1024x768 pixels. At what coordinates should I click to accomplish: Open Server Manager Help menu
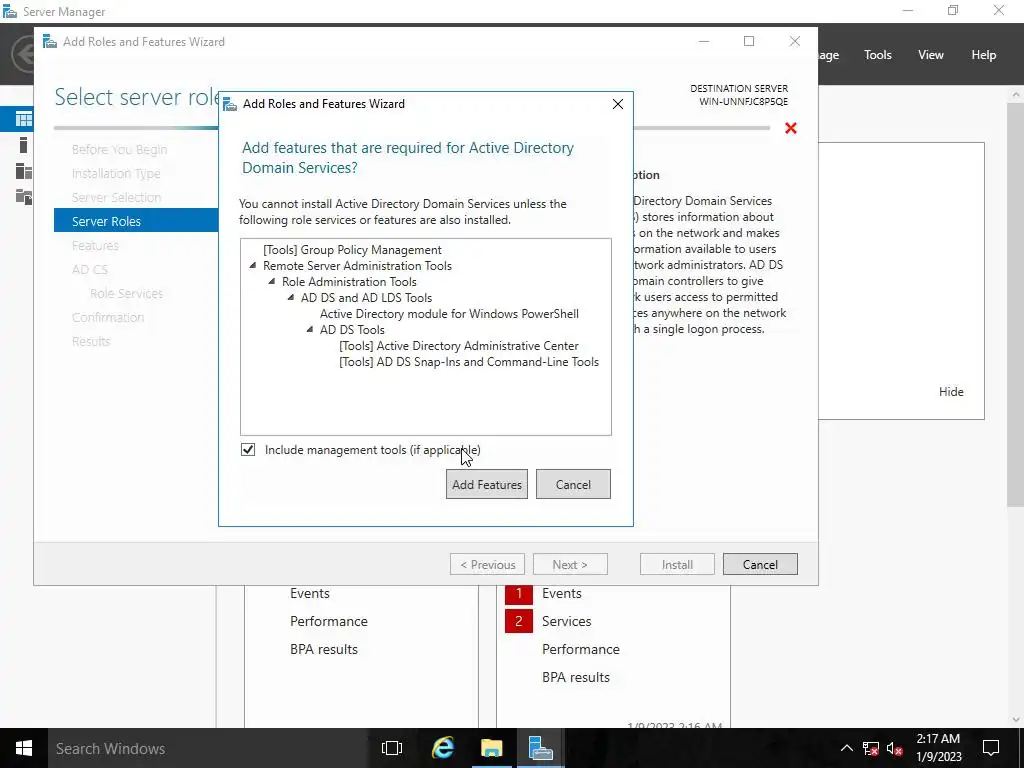(984, 55)
